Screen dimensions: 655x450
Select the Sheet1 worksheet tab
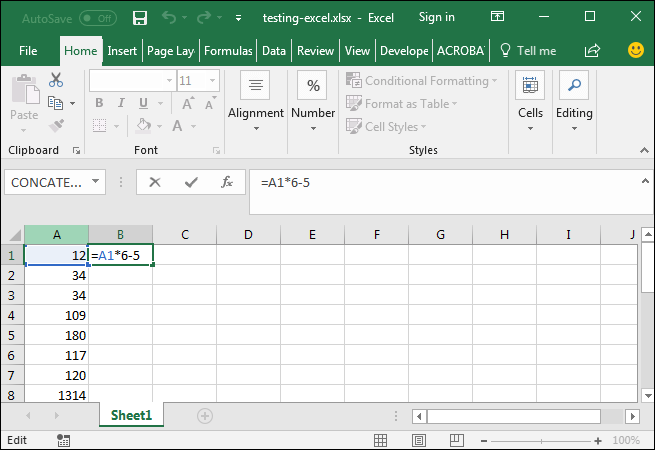click(131, 415)
